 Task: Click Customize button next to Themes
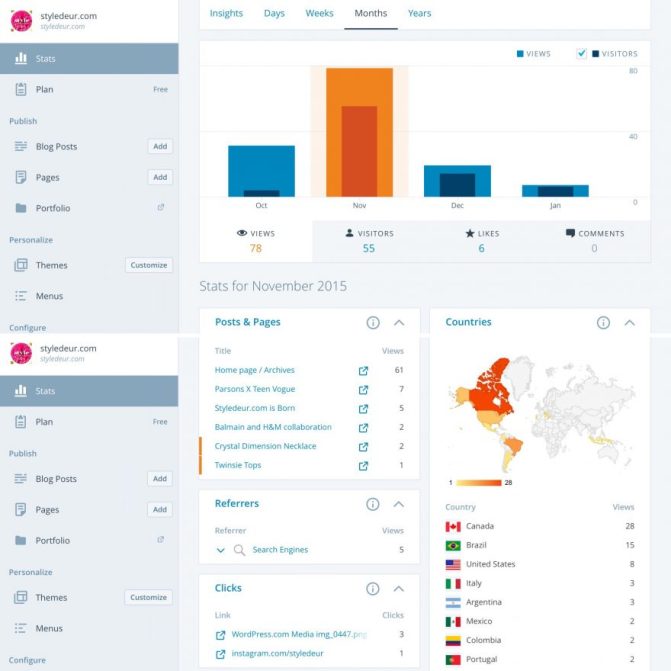click(x=148, y=265)
